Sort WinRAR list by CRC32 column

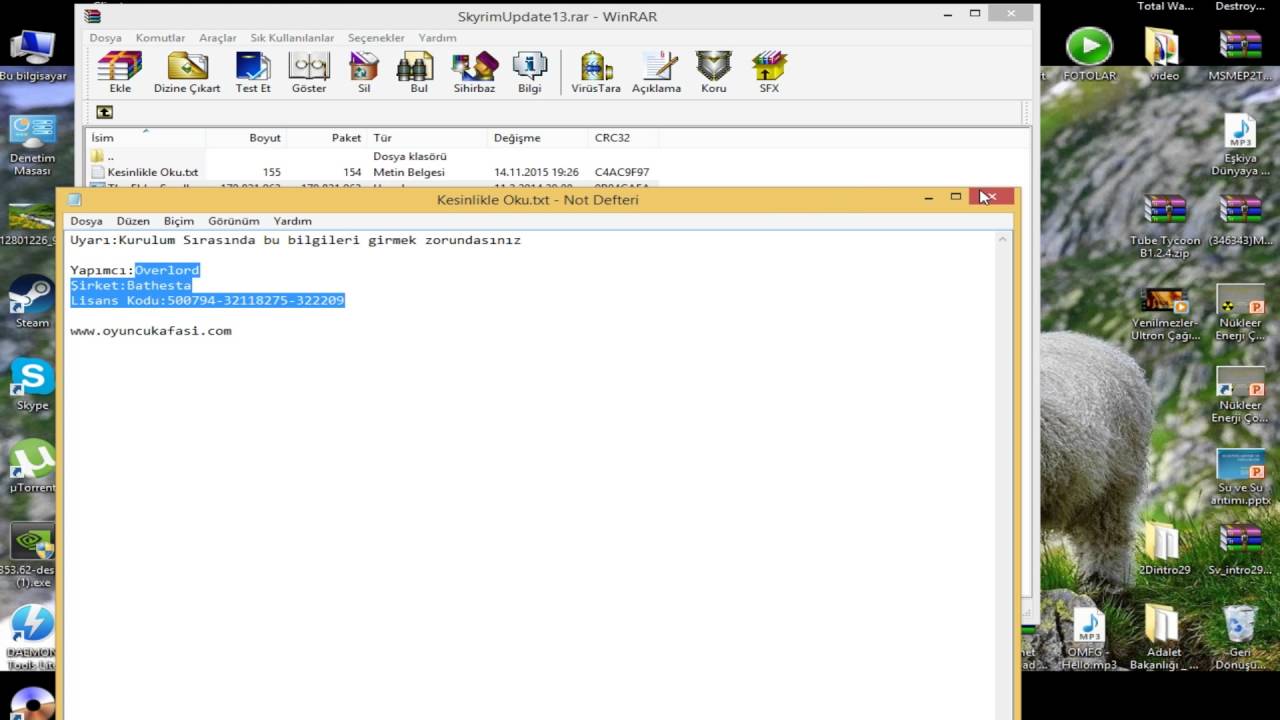tap(623, 138)
